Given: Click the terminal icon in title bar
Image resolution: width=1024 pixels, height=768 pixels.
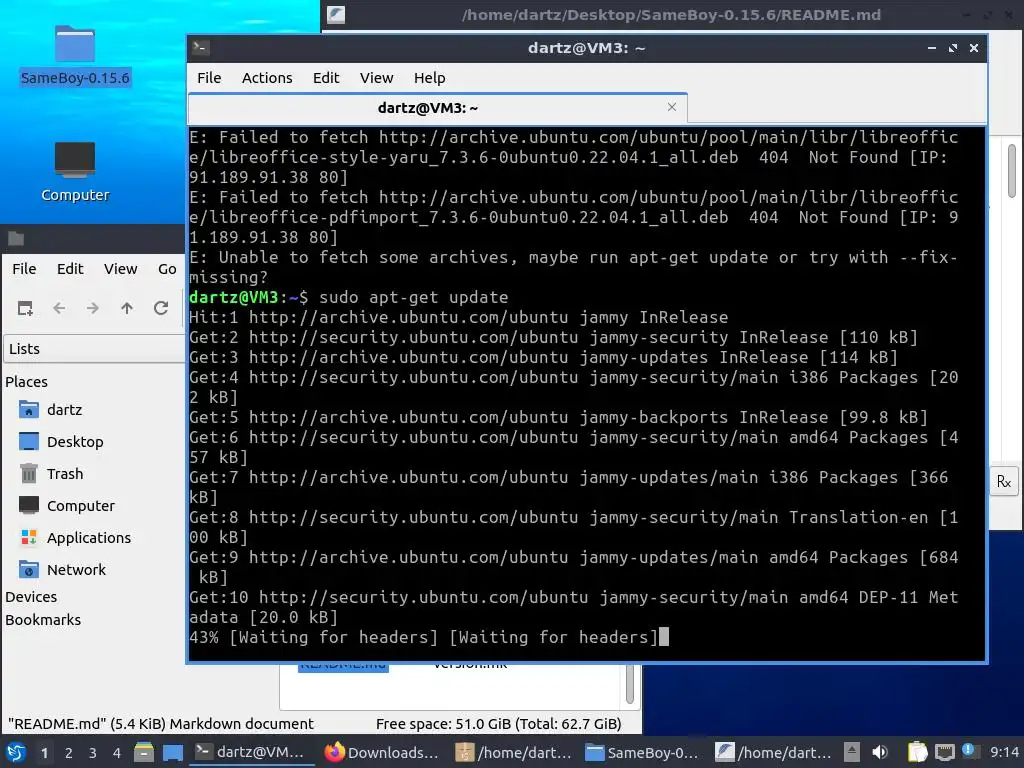Looking at the screenshot, I should click(200, 48).
